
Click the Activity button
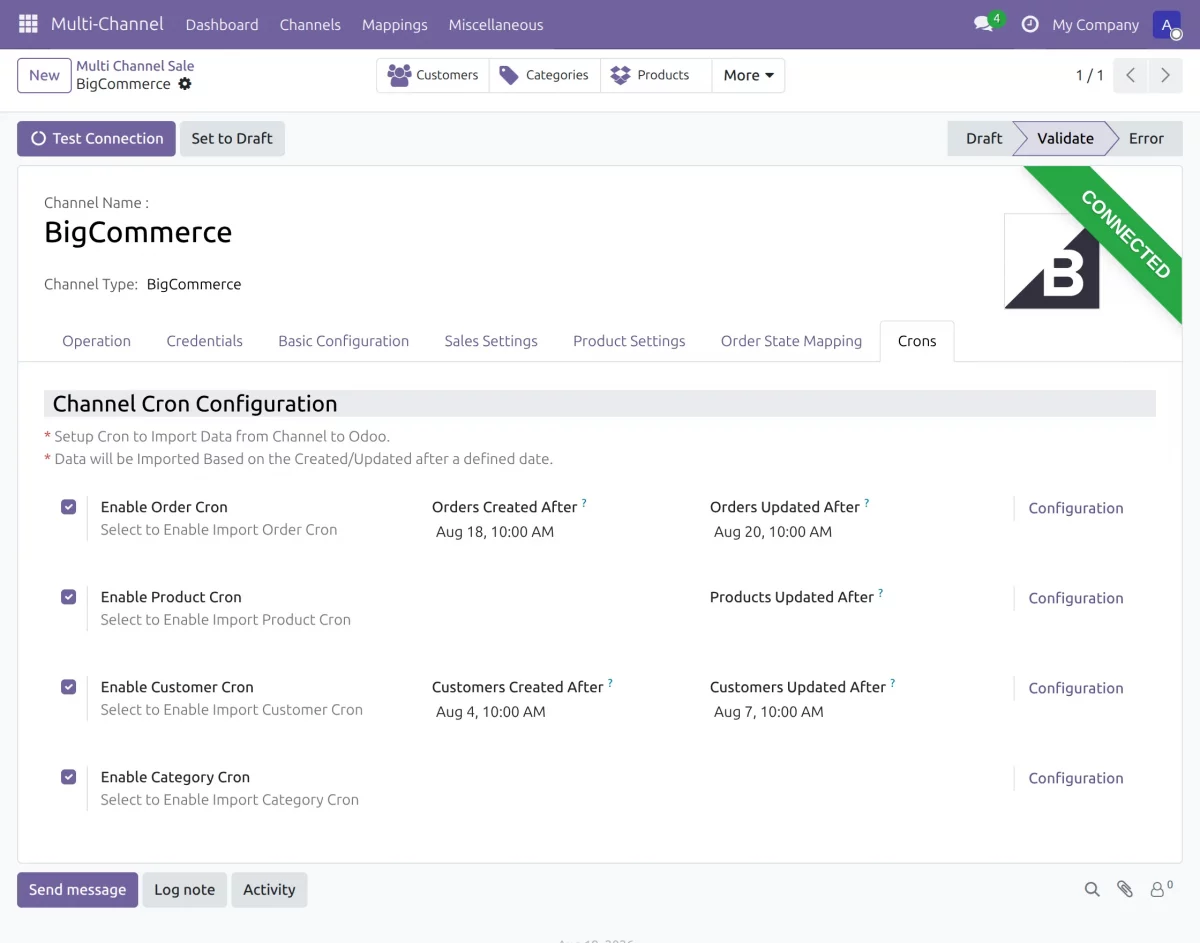pos(269,889)
